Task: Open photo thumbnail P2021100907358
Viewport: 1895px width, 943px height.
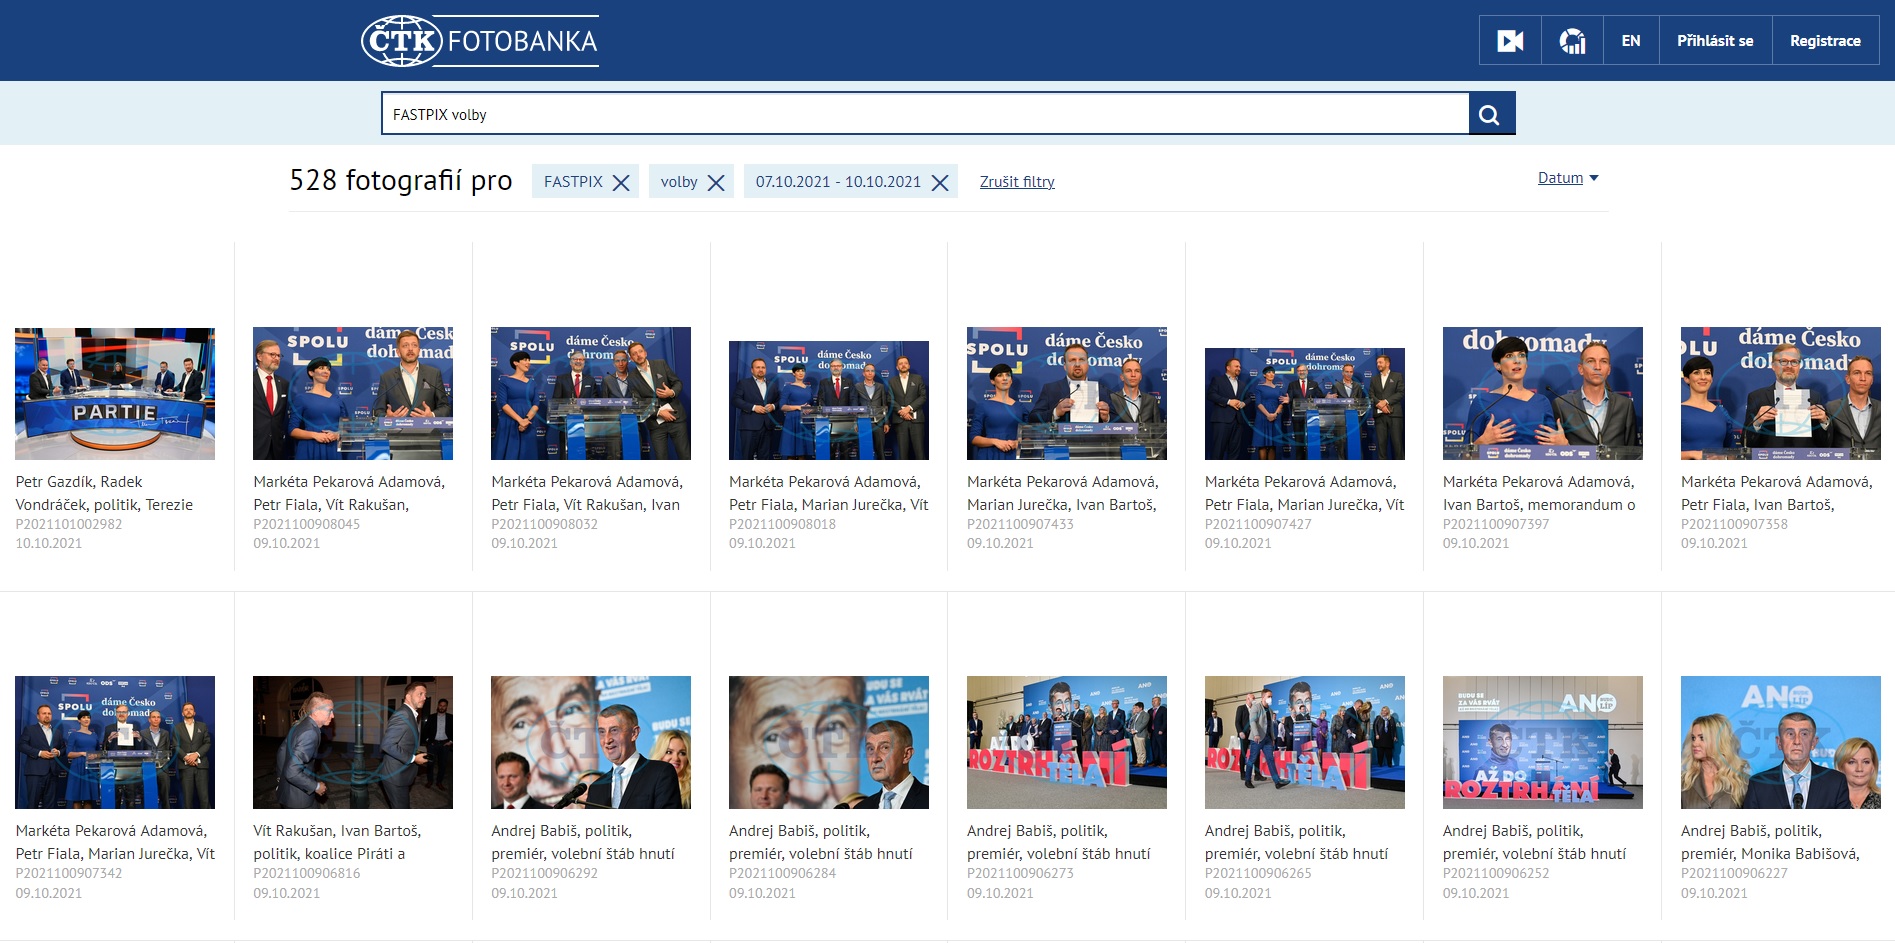Action: [x=1781, y=393]
